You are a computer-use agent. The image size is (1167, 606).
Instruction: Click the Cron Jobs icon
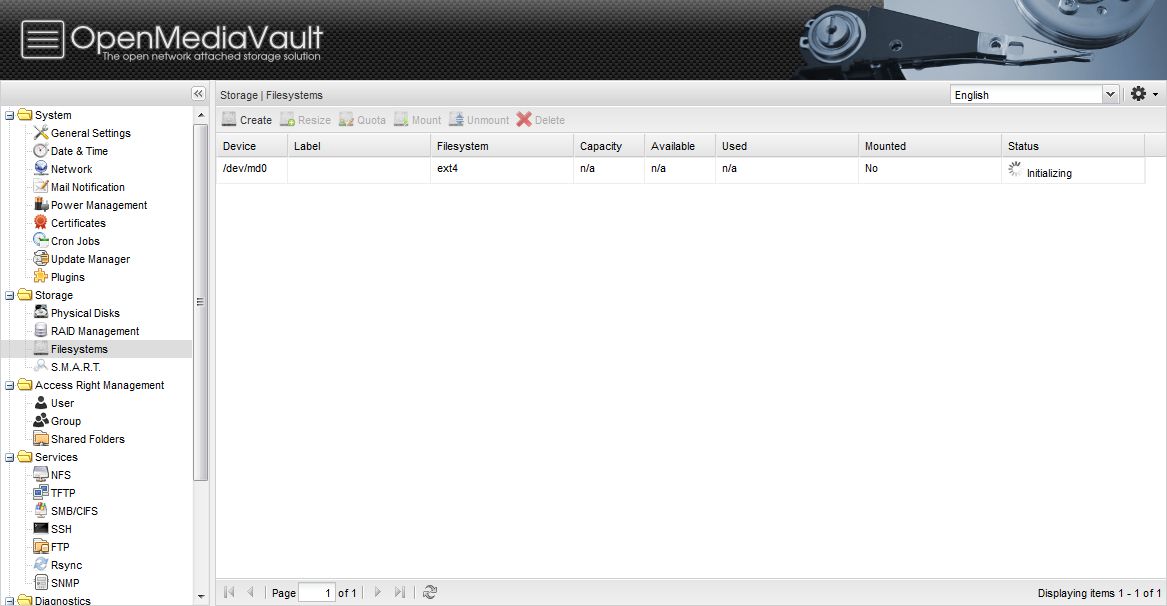pos(41,240)
